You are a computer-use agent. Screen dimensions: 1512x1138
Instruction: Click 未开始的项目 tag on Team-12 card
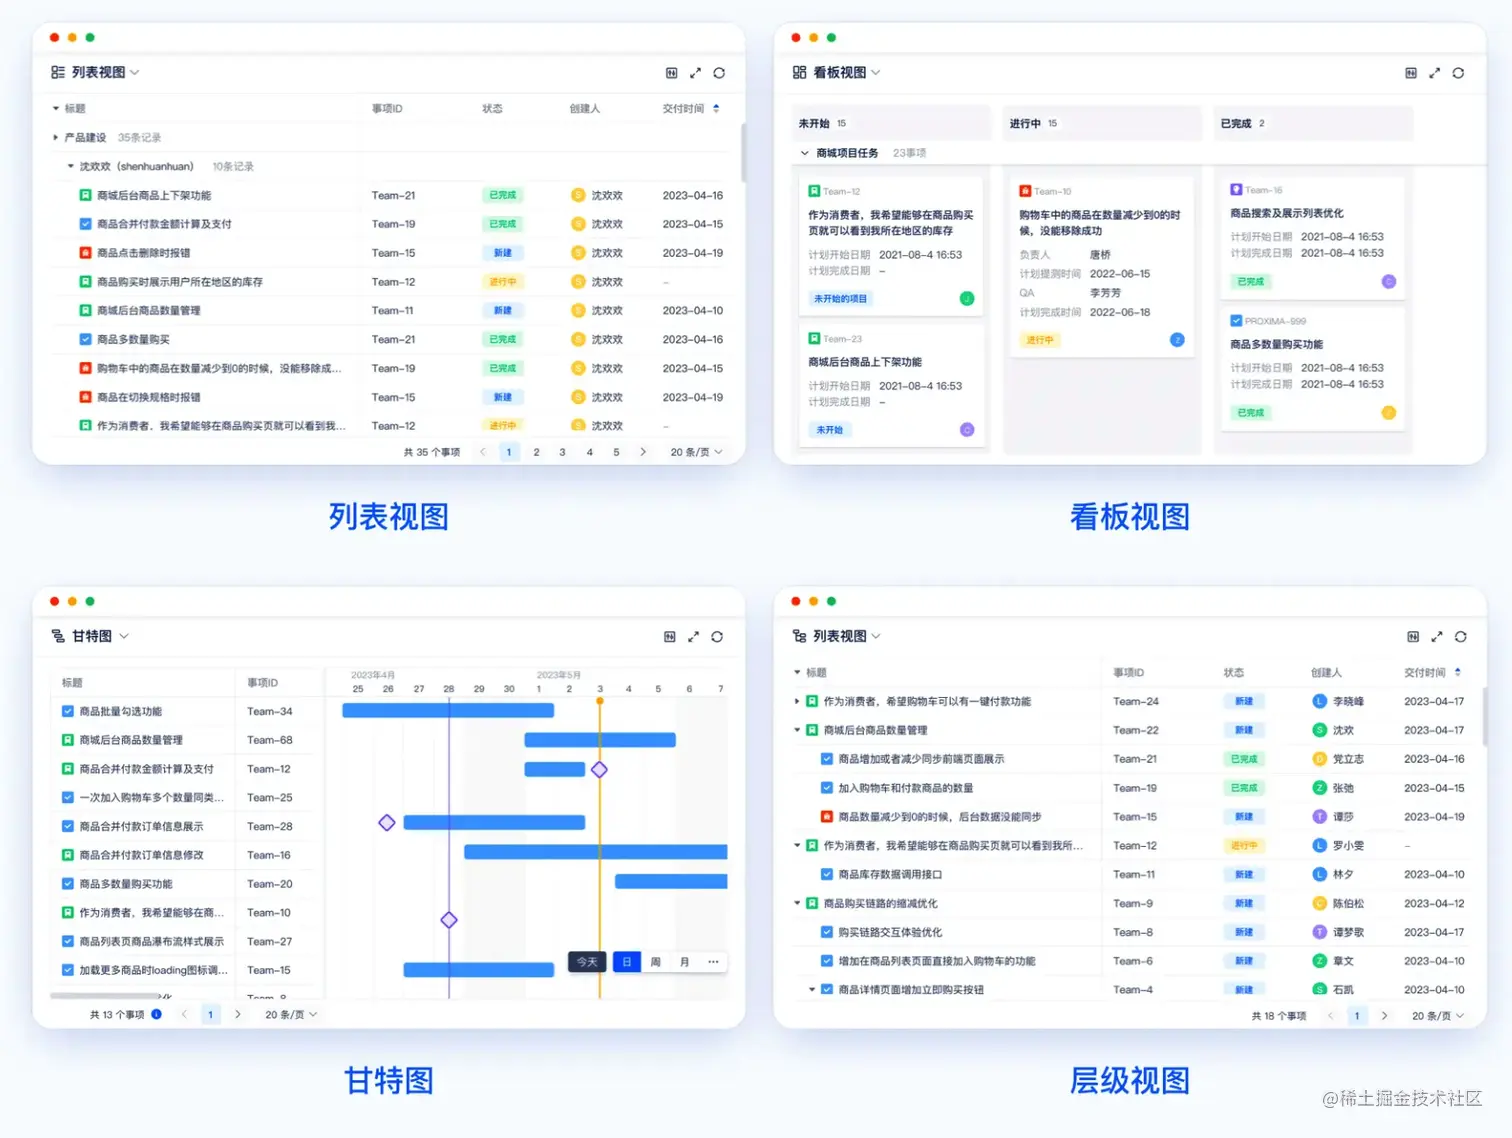(840, 299)
